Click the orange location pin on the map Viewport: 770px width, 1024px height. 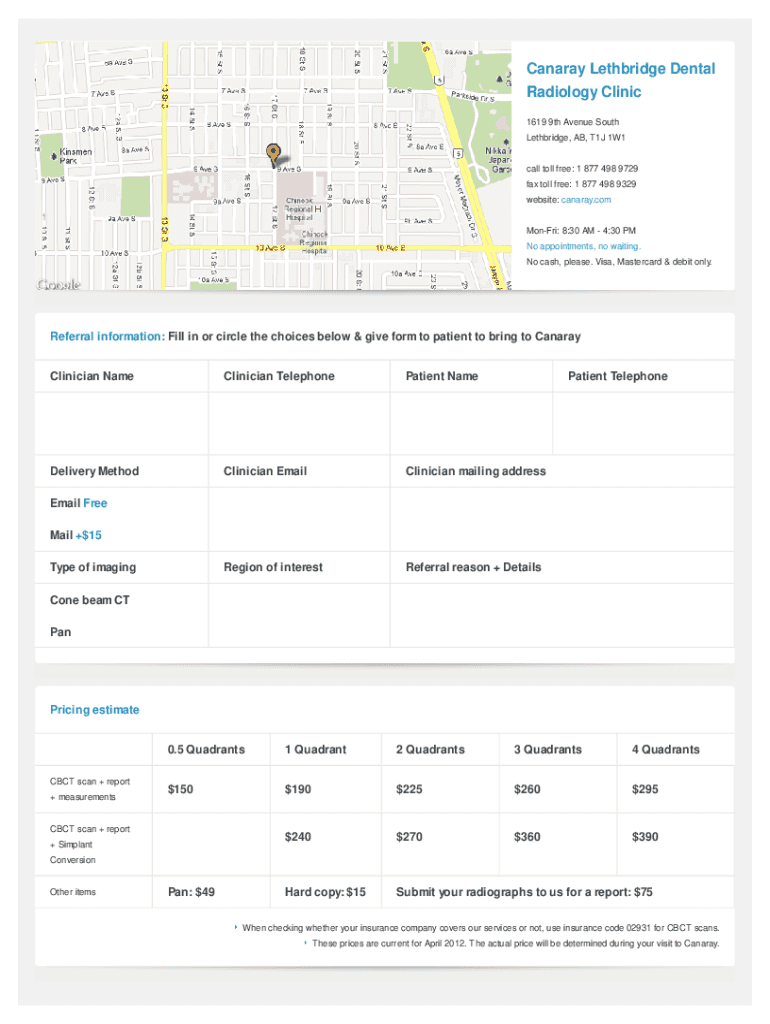tap(272, 153)
